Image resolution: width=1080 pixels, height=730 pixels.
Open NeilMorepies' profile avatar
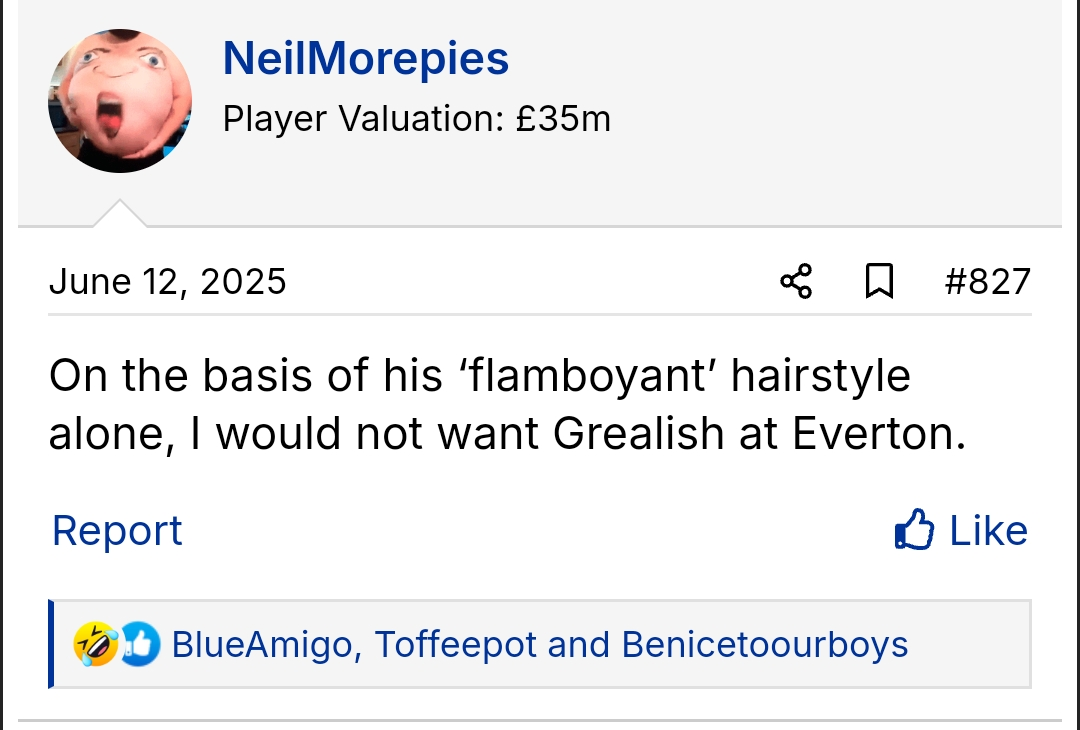pos(120,101)
